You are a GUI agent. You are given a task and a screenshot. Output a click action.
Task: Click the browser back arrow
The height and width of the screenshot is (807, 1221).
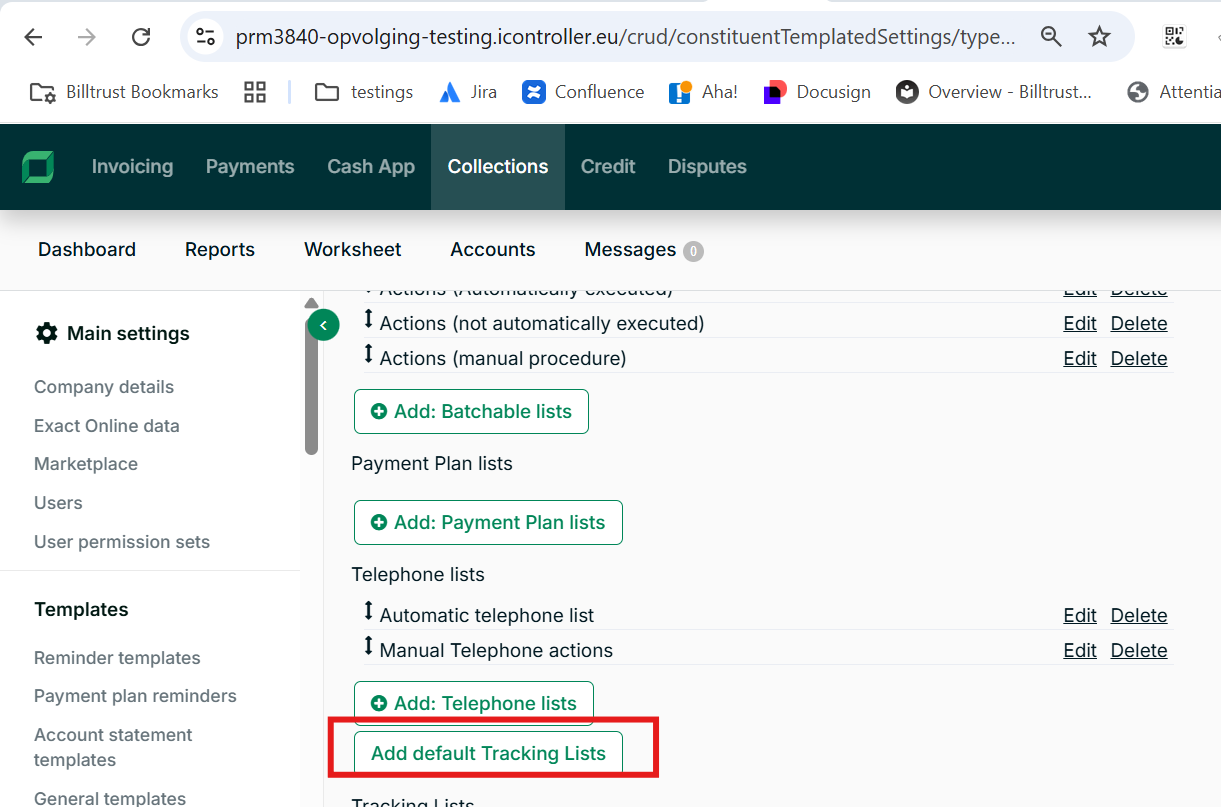[x=34, y=38]
